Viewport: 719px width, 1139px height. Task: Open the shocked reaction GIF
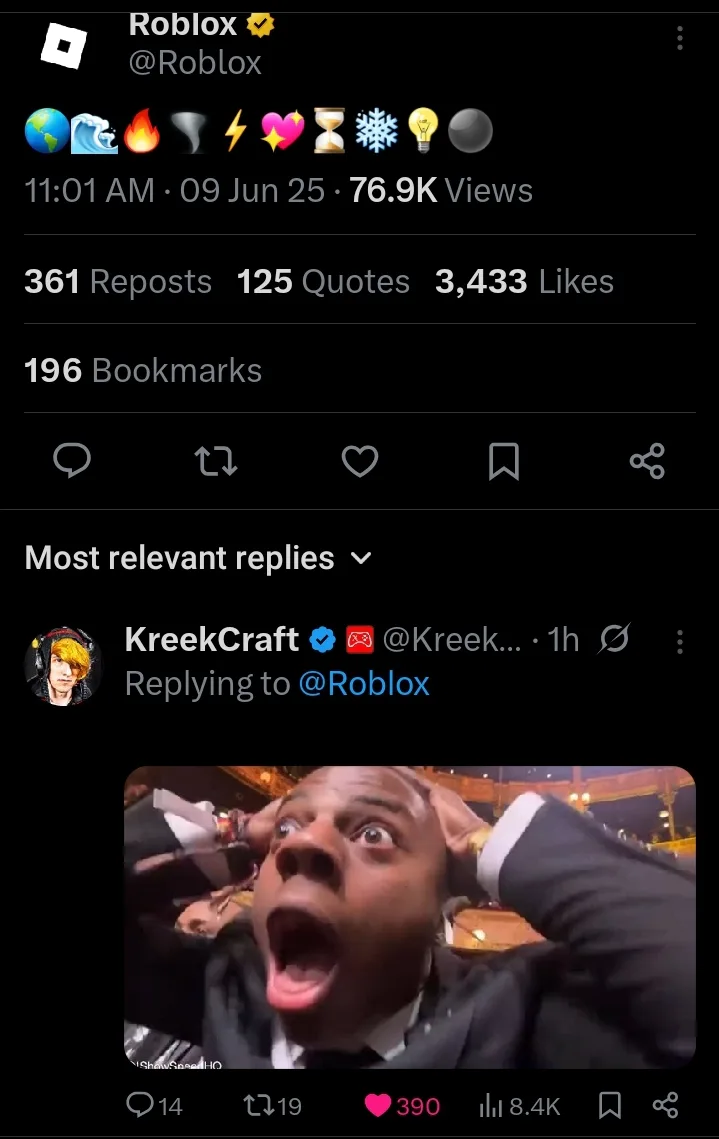tap(409, 916)
